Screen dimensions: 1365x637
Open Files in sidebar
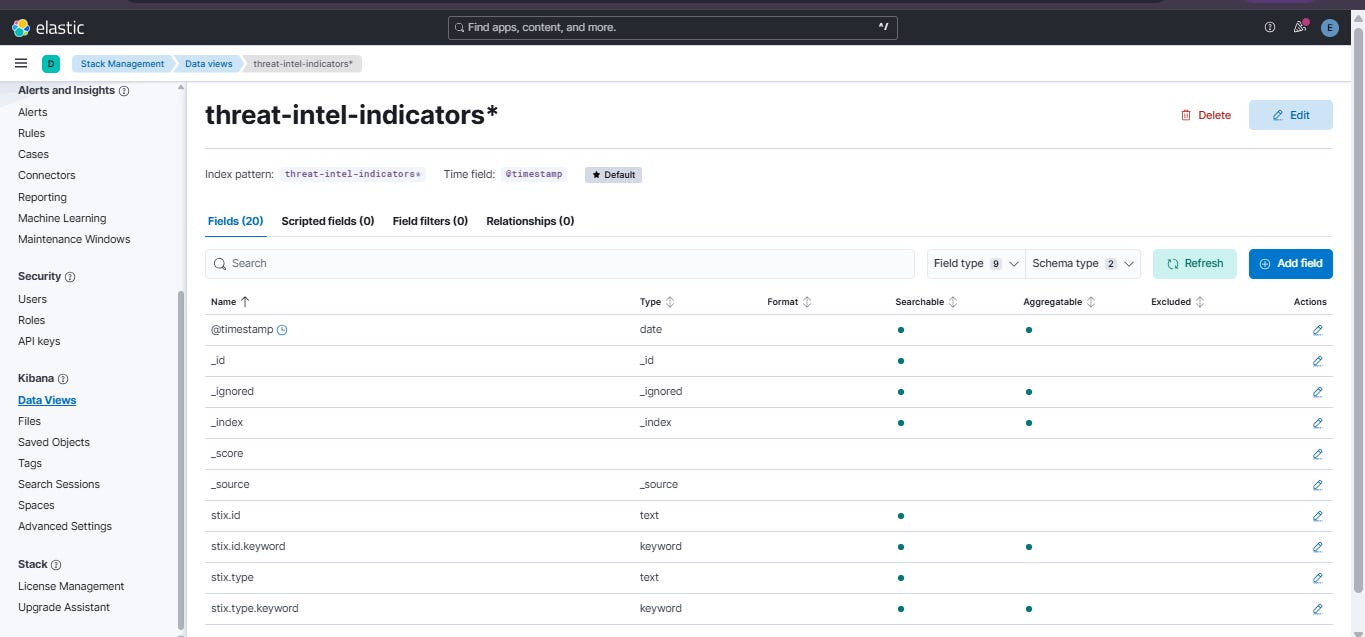click(29, 422)
